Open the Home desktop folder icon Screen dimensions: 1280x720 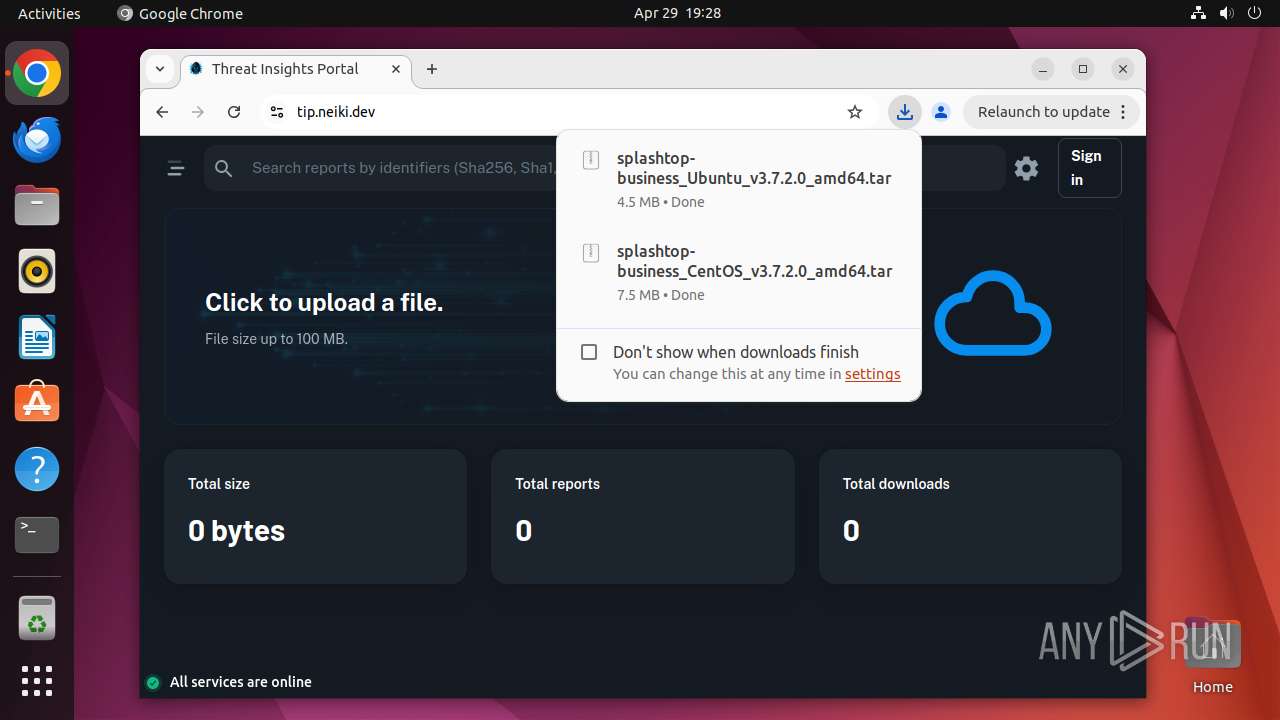[x=1212, y=656]
